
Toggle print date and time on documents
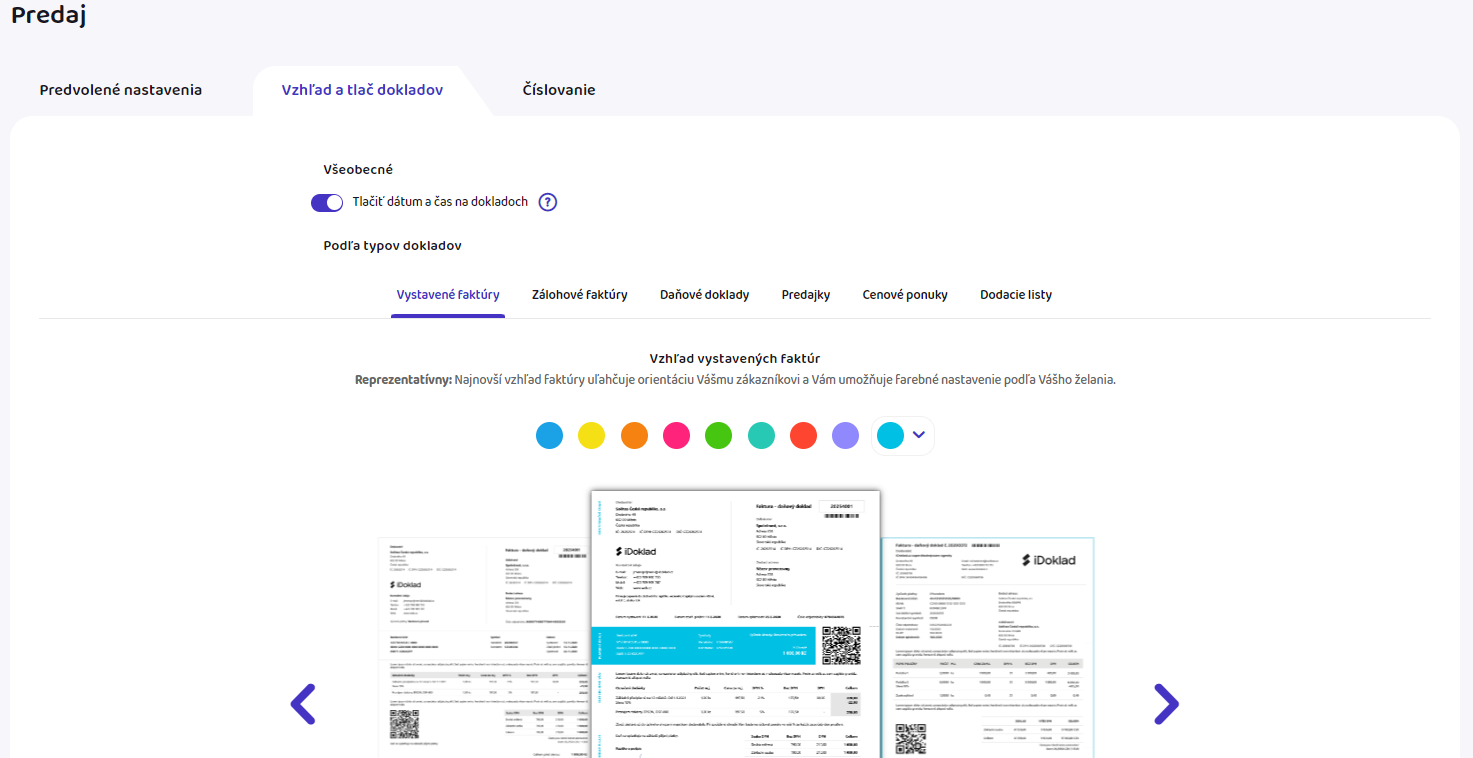[327, 203]
